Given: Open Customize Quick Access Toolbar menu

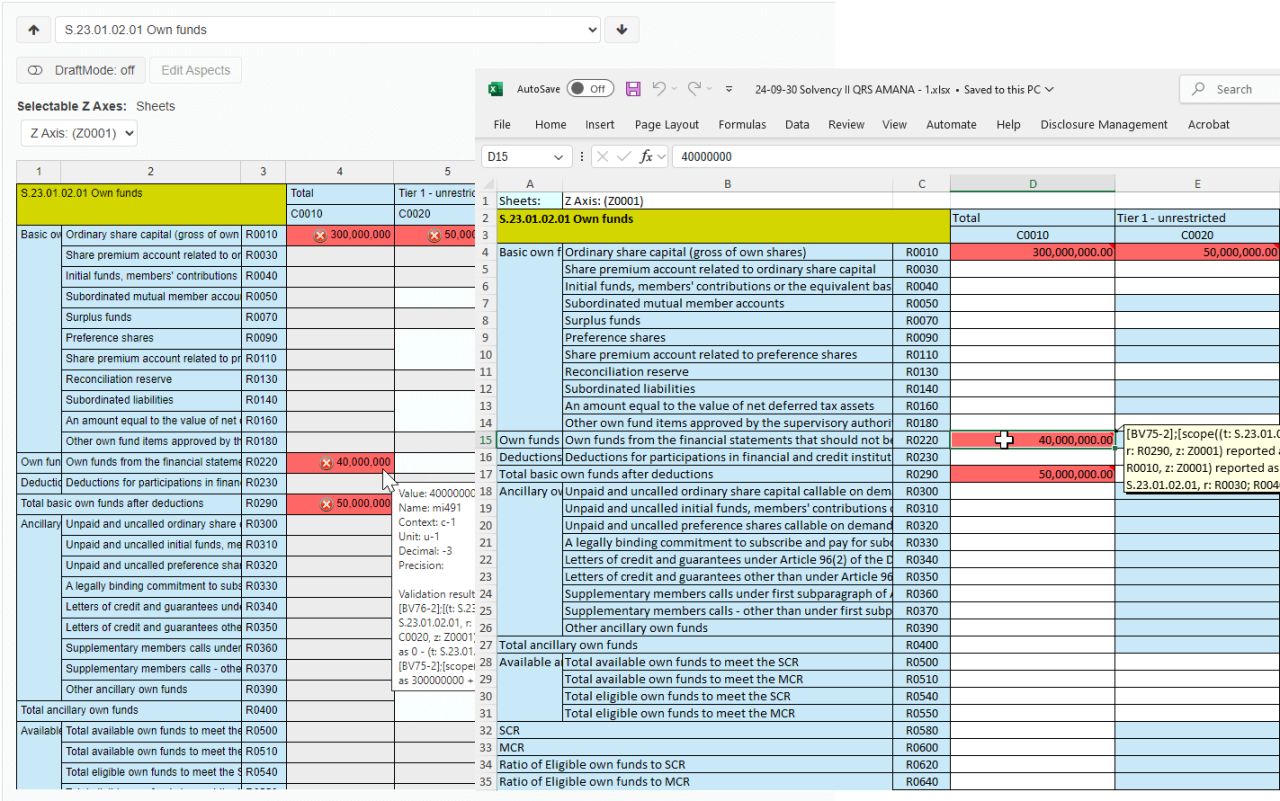Looking at the screenshot, I should 729,89.
